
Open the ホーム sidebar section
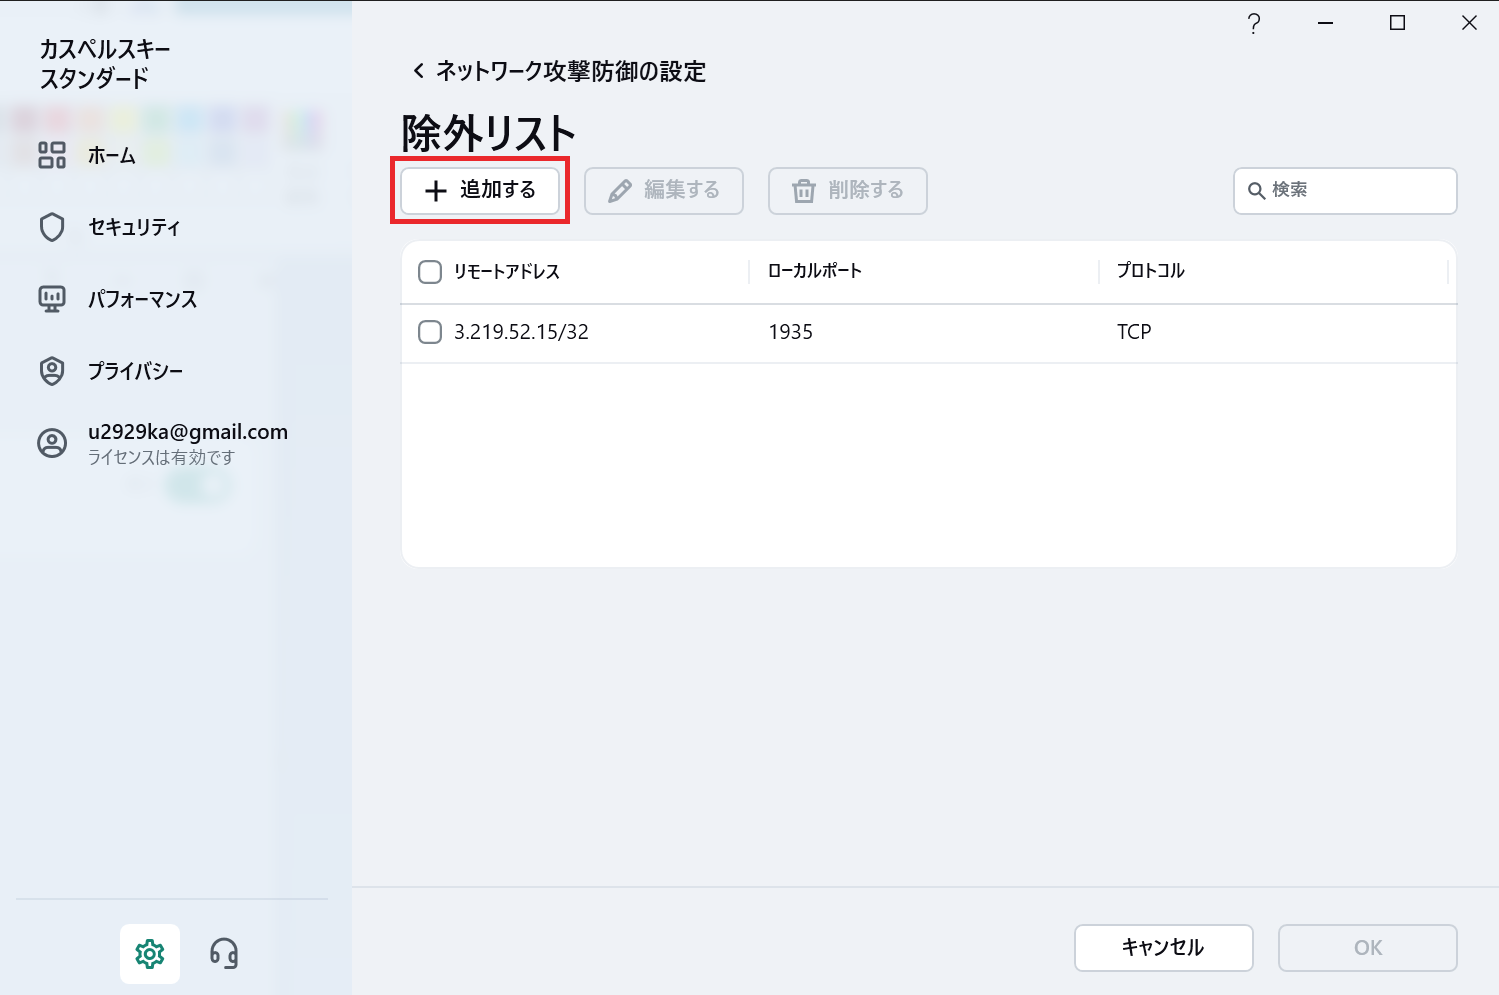click(112, 155)
